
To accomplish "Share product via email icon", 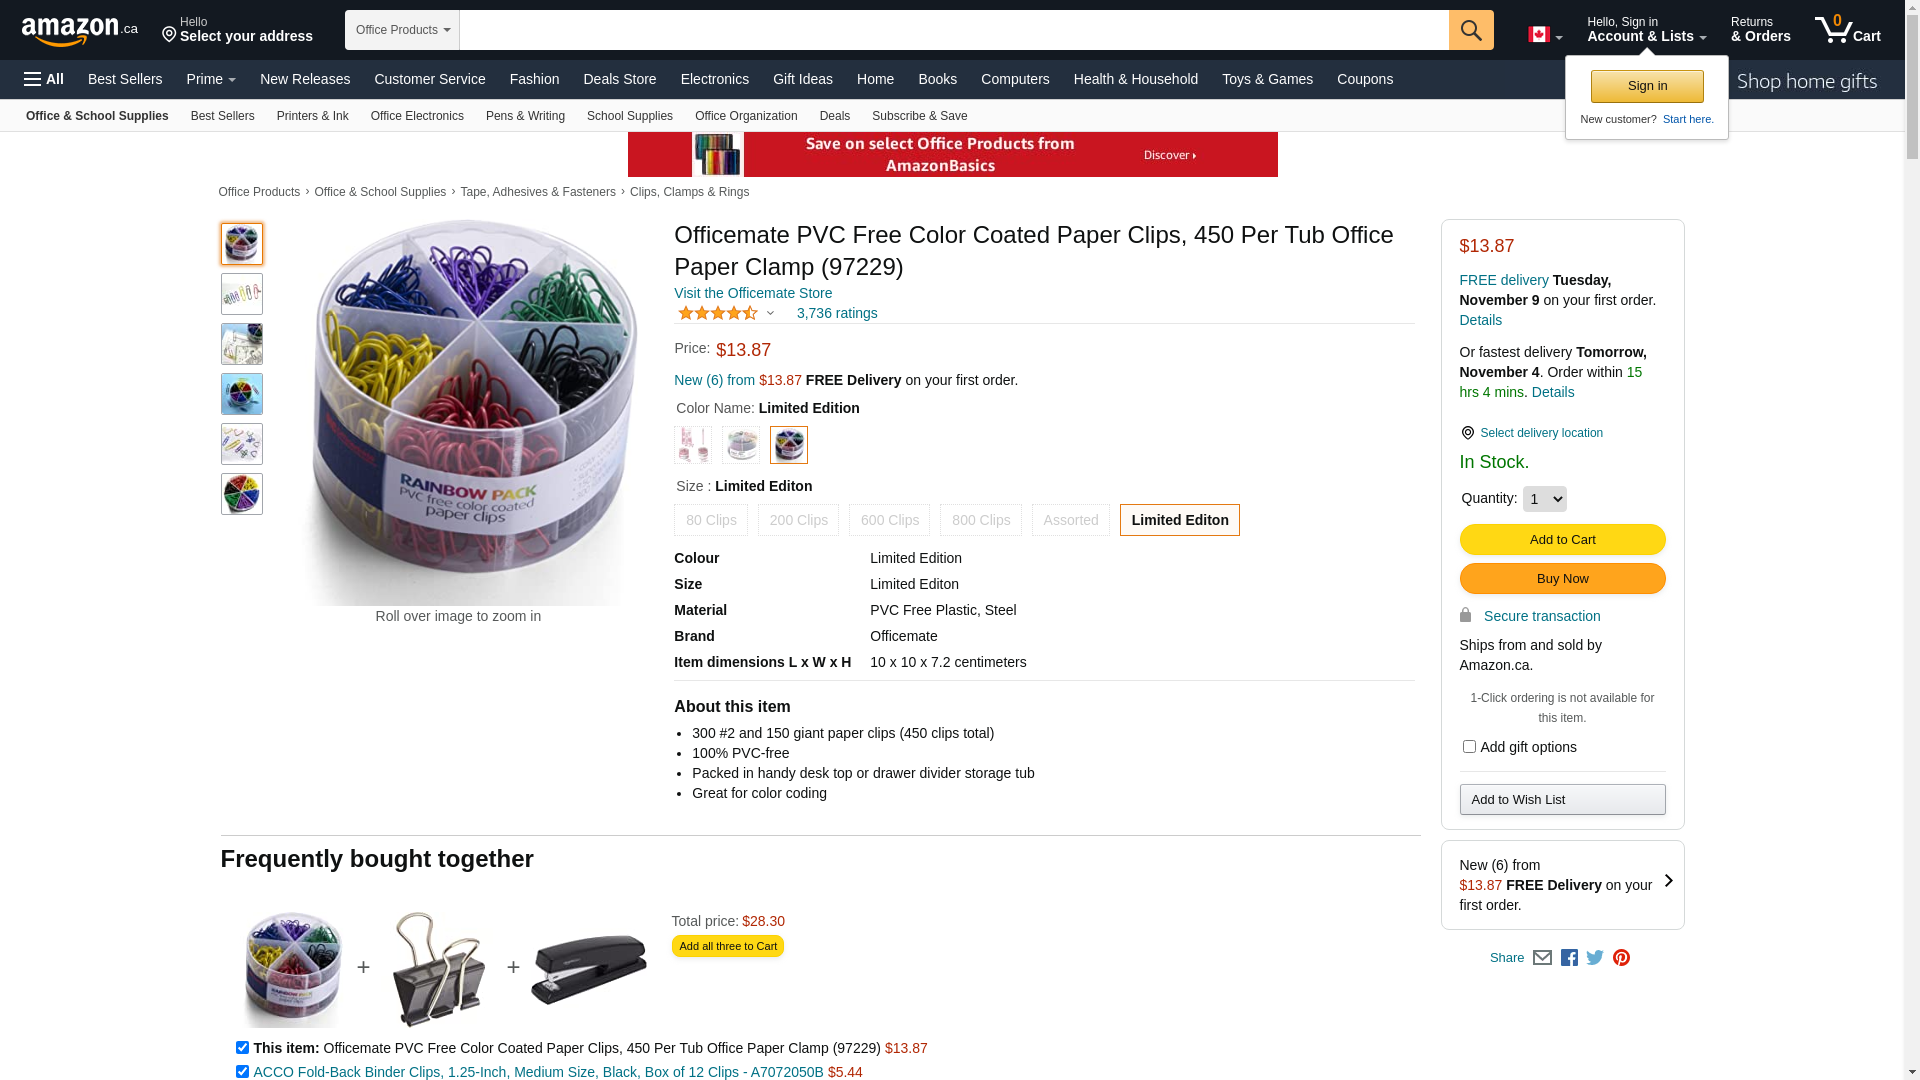I will (1542, 958).
